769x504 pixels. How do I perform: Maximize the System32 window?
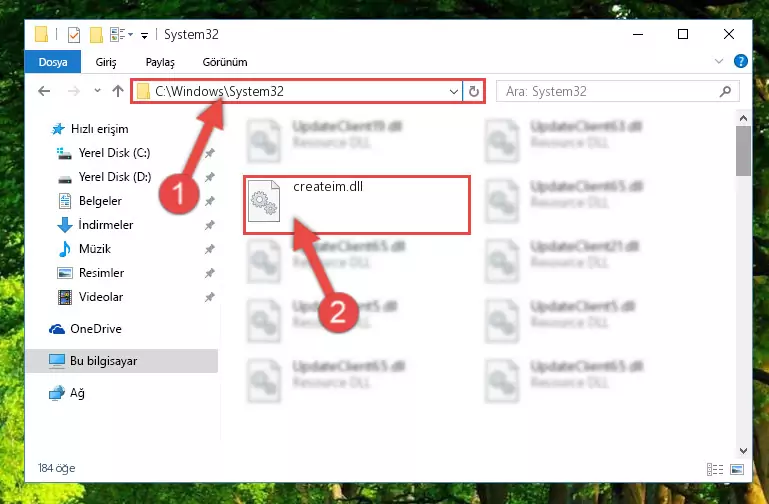[x=683, y=34]
